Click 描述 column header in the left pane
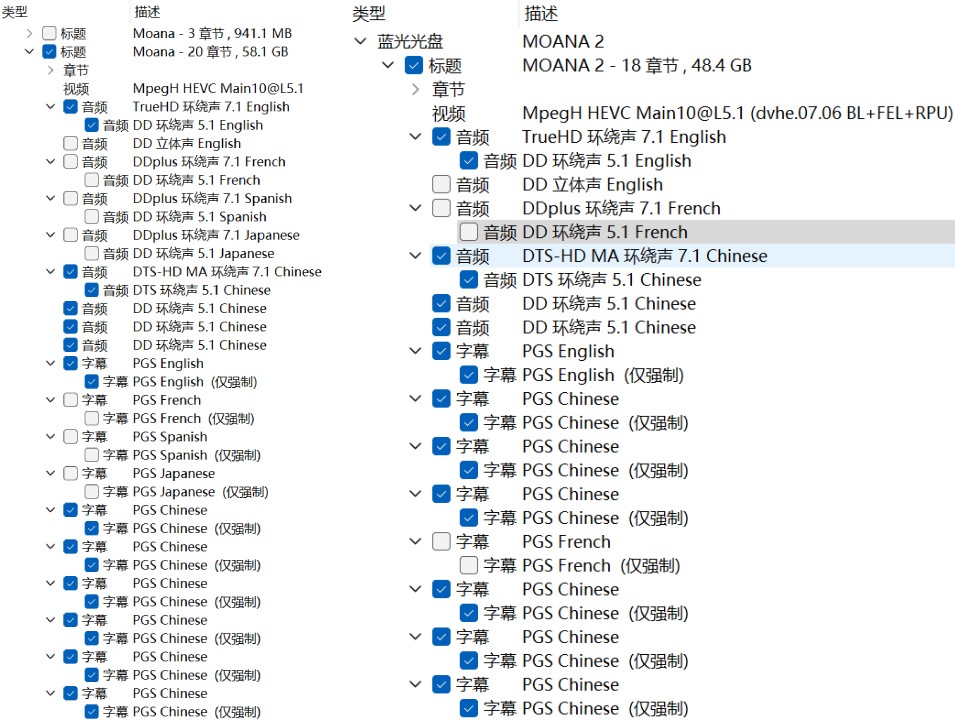The image size is (955, 720). coord(147,12)
